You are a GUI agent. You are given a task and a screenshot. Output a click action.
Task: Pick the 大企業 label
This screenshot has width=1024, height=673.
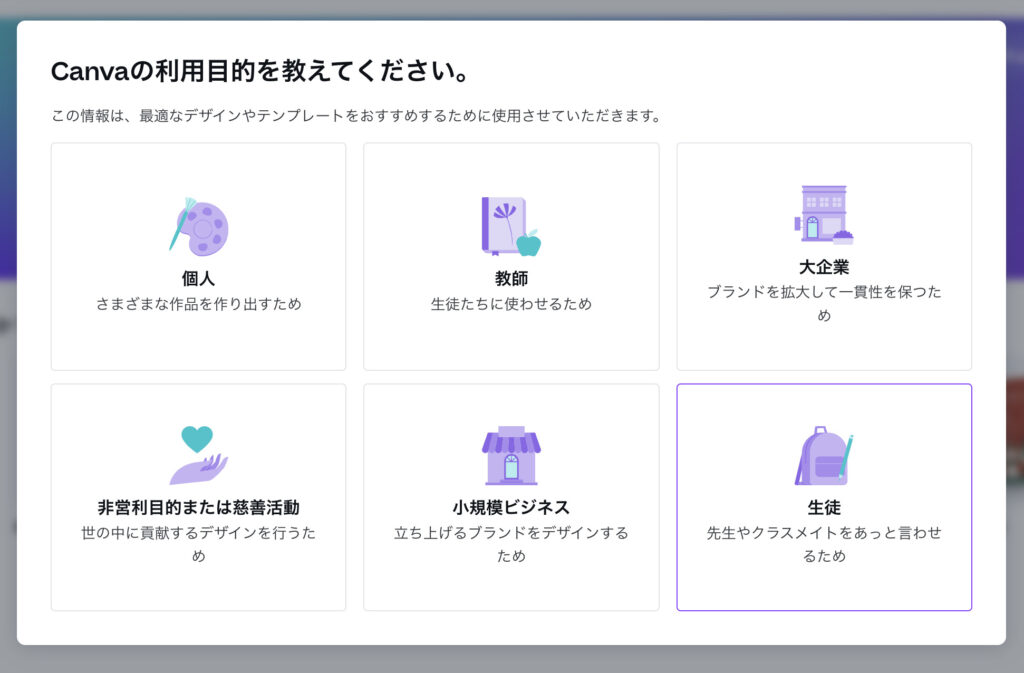click(x=824, y=267)
